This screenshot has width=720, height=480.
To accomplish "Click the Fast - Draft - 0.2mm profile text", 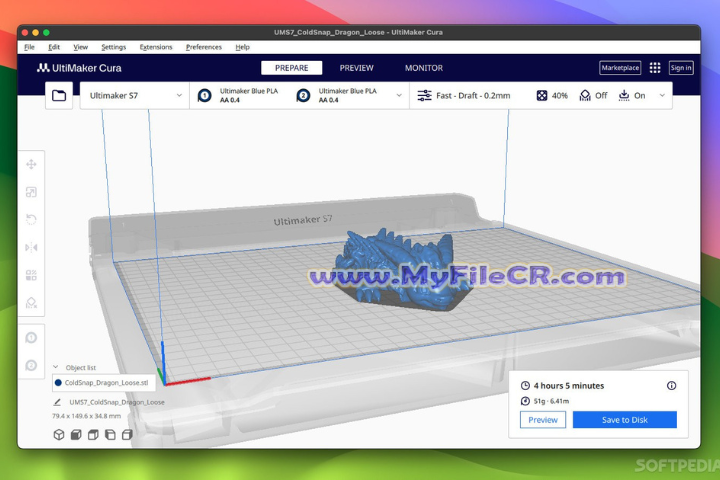I will coord(473,96).
